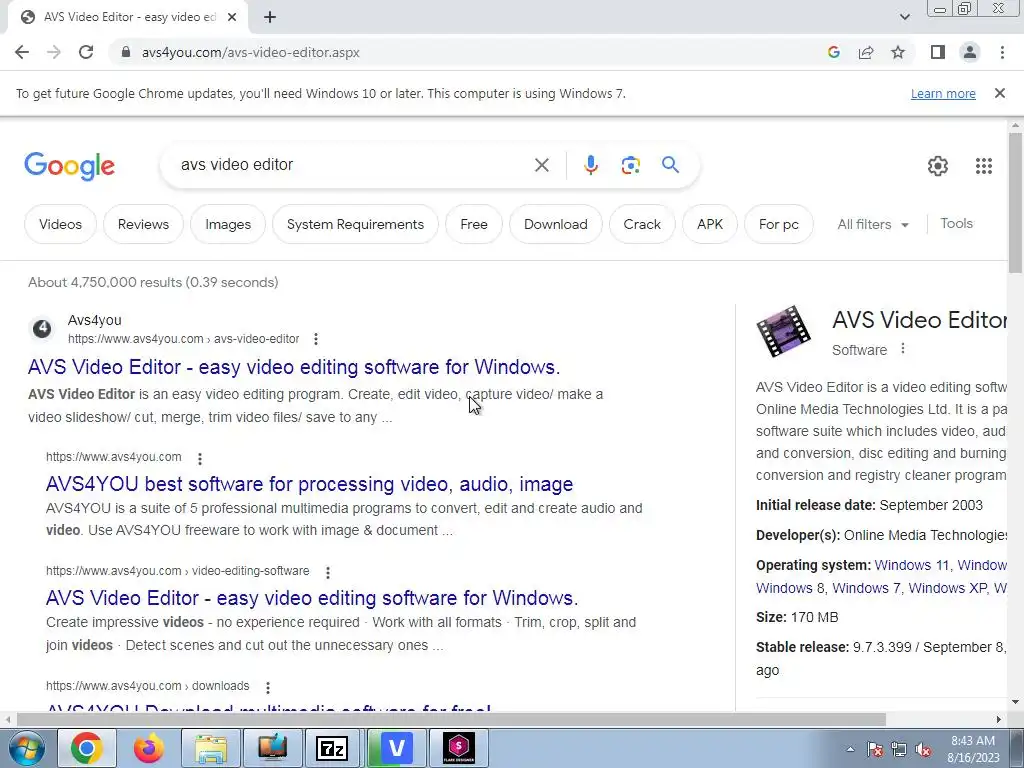Image resolution: width=1024 pixels, height=768 pixels.
Task: Open first AVS Video Editor result title
Action: tap(294, 367)
